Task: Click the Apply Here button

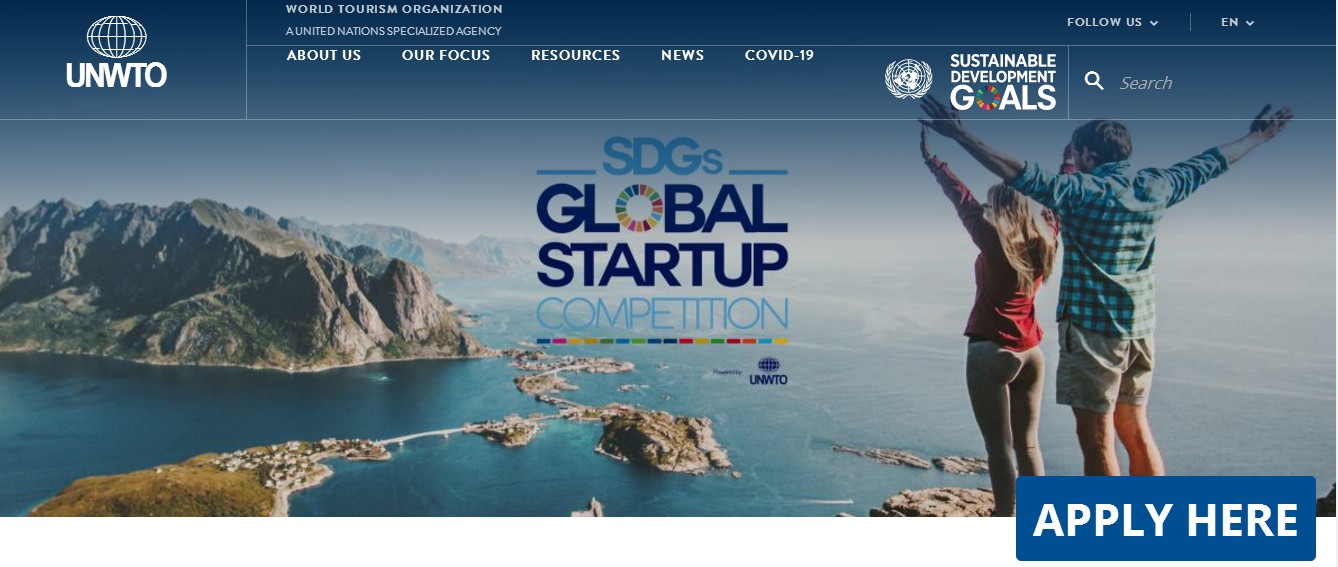Action: click(1165, 519)
